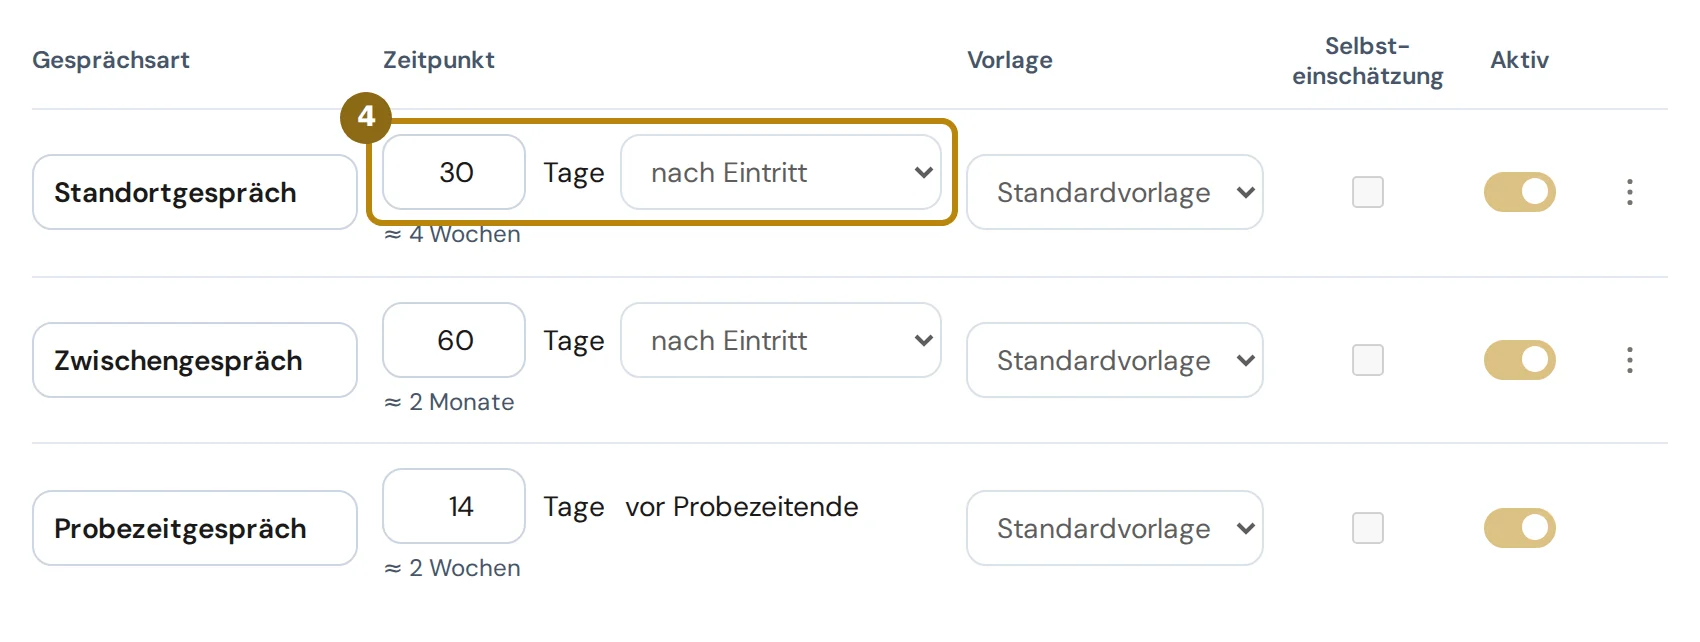The height and width of the screenshot is (642, 1700).
Task: Click the Zeitpunkt column header
Action: (x=439, y=60)
